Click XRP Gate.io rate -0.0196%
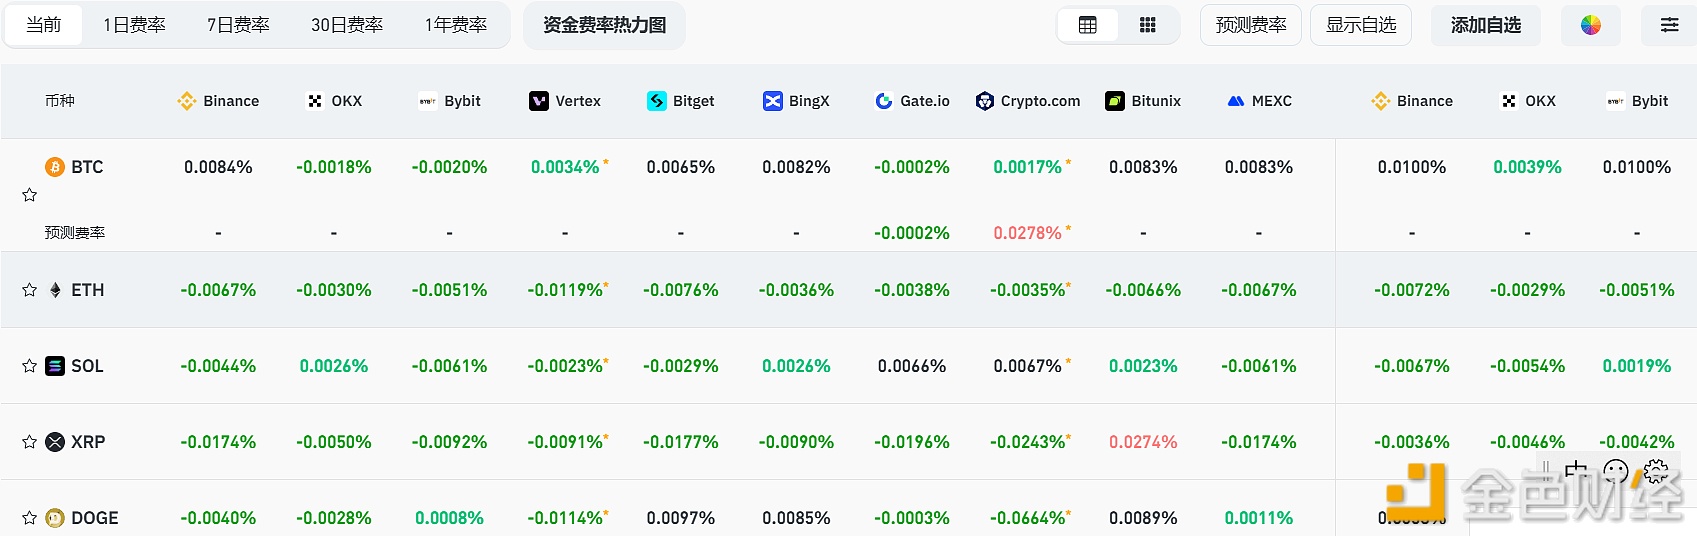This screenshot has width=1697, height=536. pos(912,442)
